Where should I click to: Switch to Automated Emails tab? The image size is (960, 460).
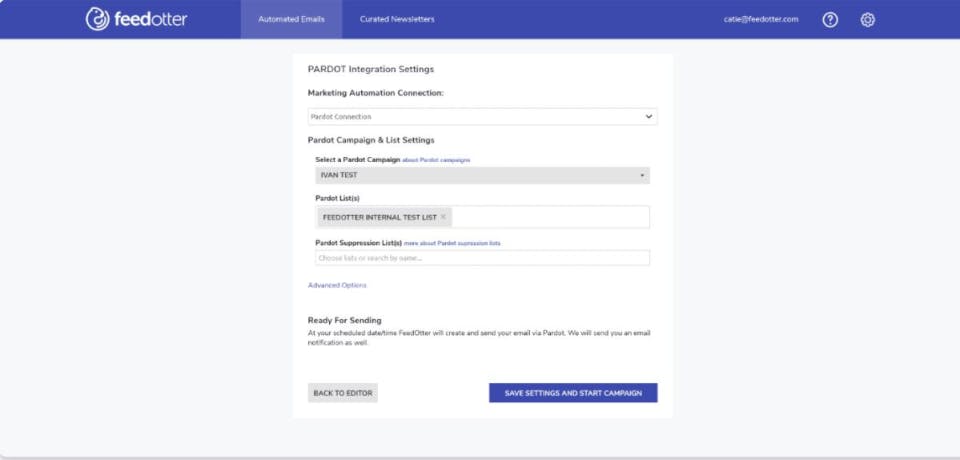coord(291,20)
